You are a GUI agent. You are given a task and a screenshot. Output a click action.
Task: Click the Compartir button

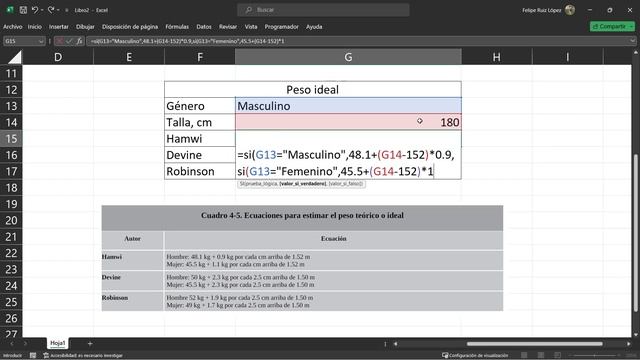(612, 27)
